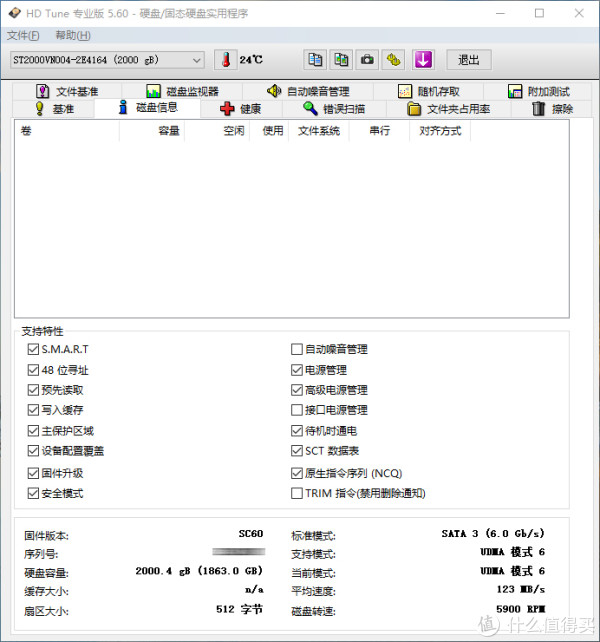Click the purple down-arrow save icon
Viewport: 600px width, 642px height.
click(422, 60)
